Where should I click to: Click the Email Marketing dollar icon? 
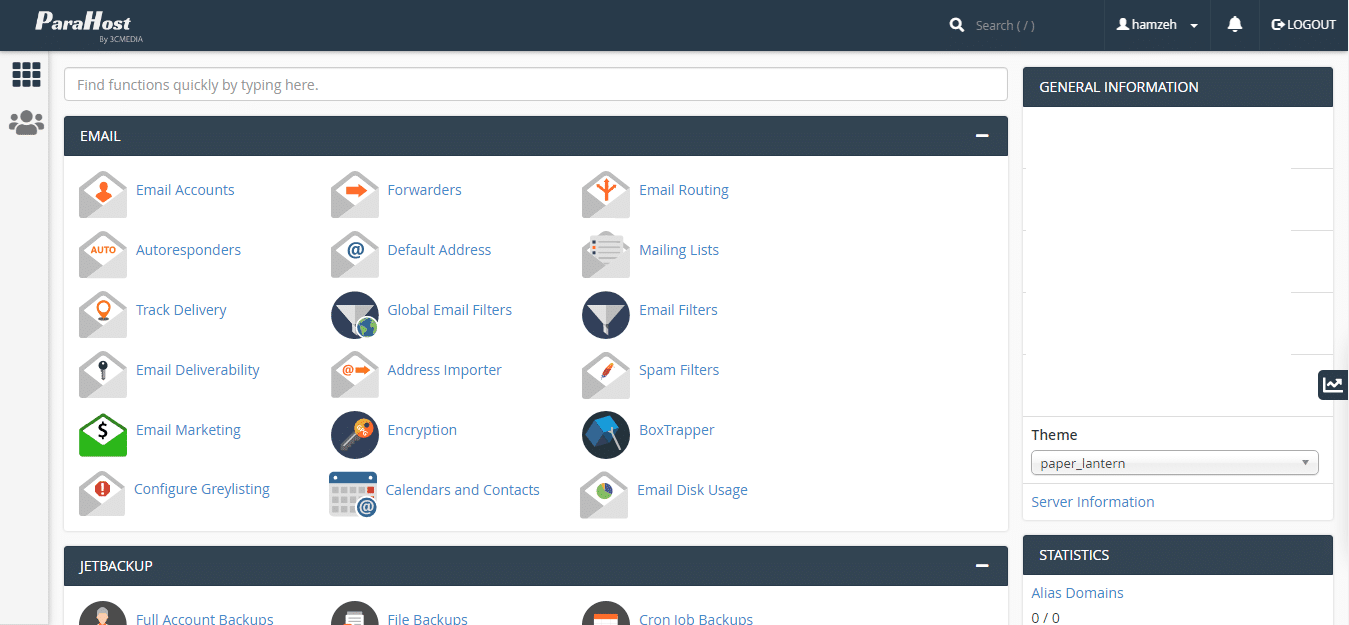tap(103, 435)
